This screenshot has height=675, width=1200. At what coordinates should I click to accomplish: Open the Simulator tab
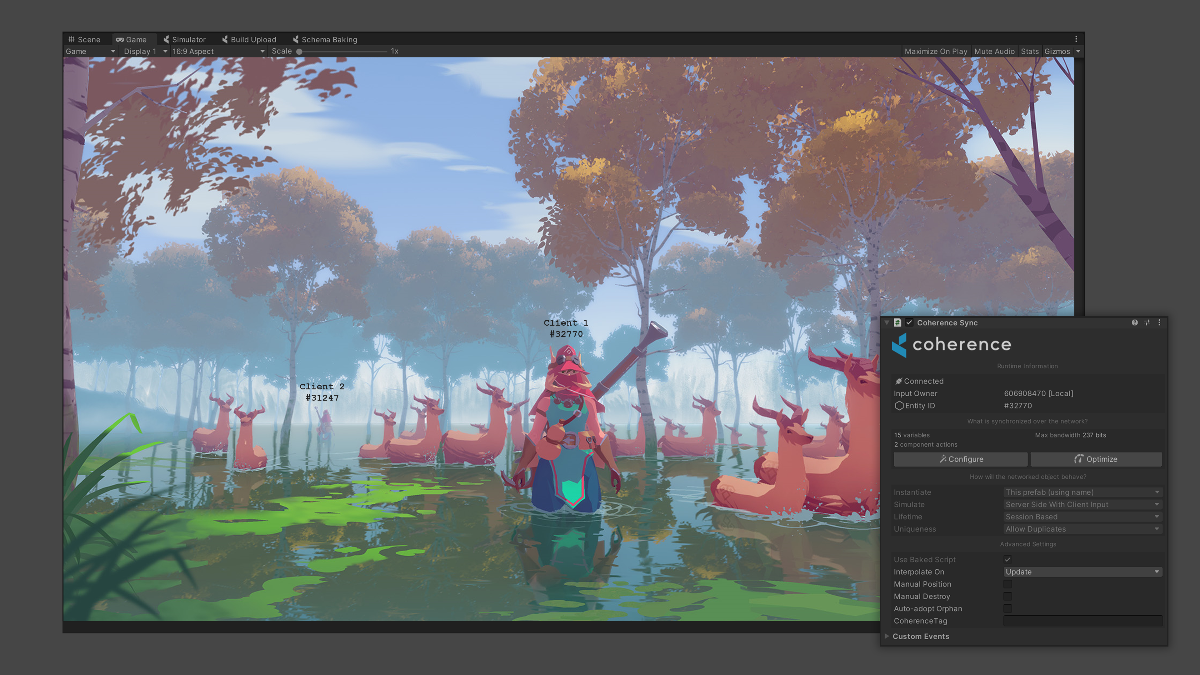pos(183,39)
